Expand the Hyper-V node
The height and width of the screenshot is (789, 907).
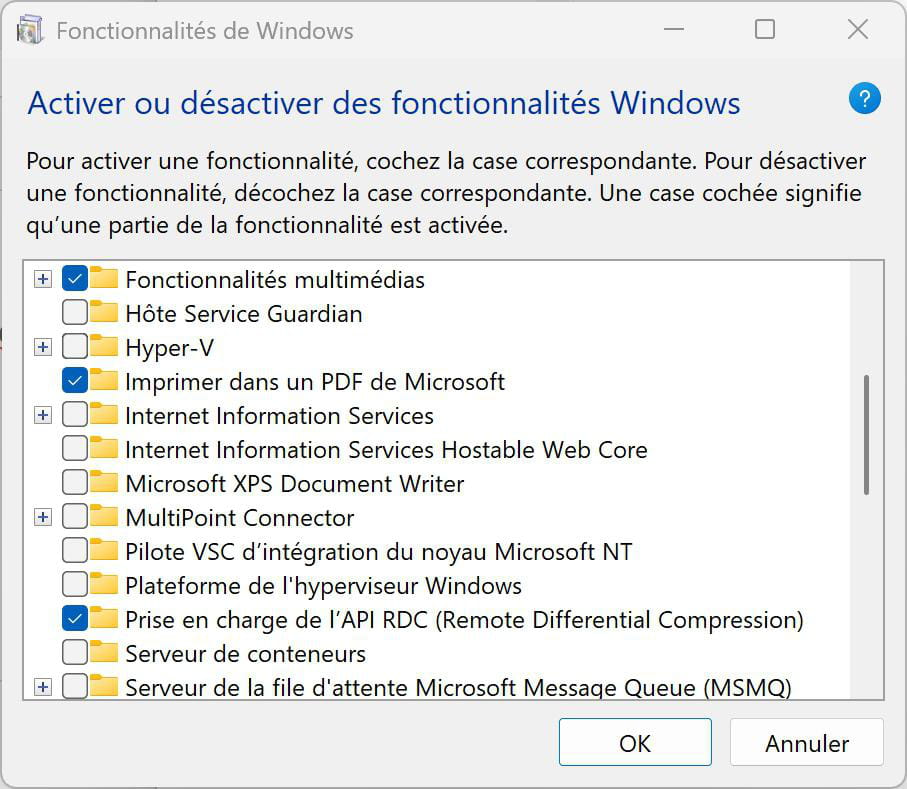click(x=42, y=347)
